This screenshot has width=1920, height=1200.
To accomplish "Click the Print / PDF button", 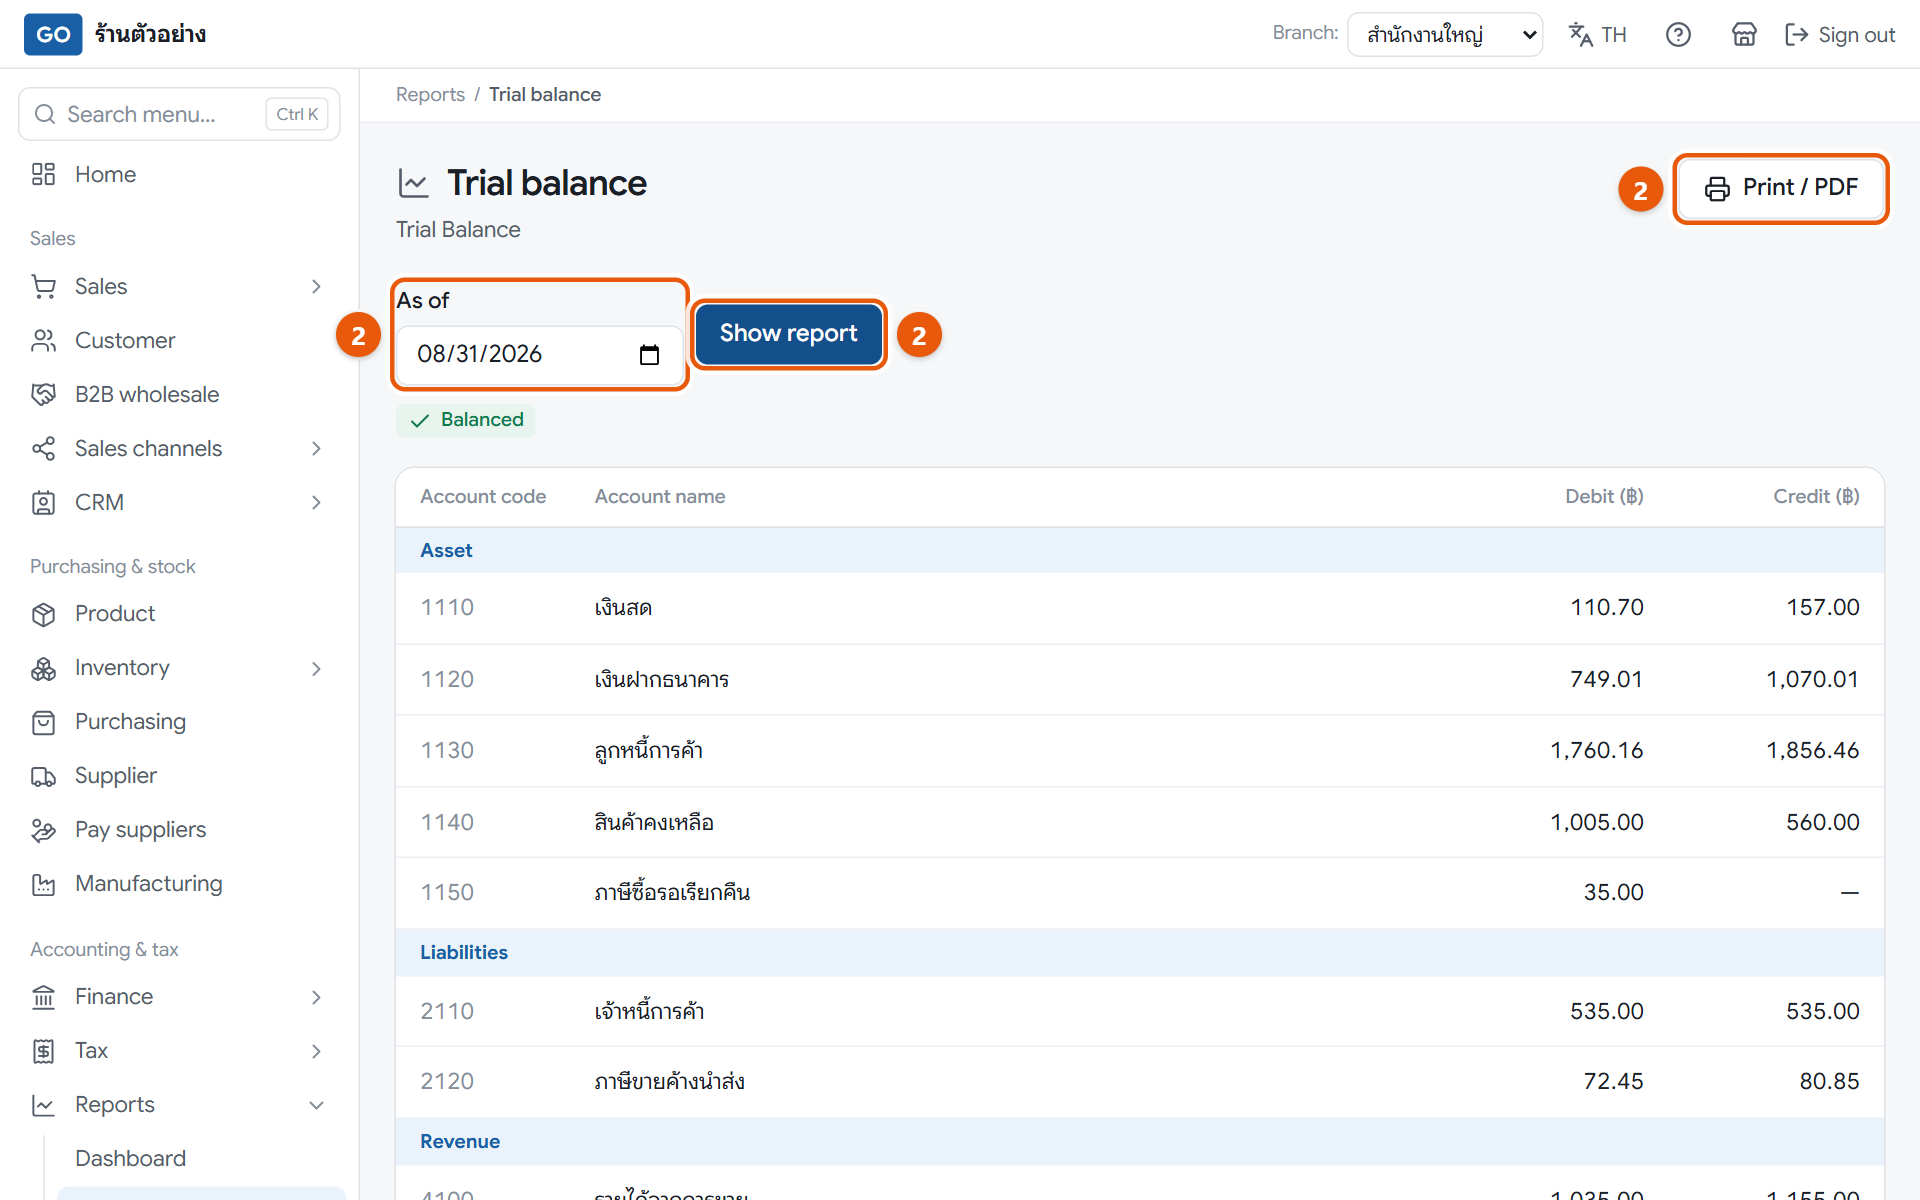I will coord(1780,188).
